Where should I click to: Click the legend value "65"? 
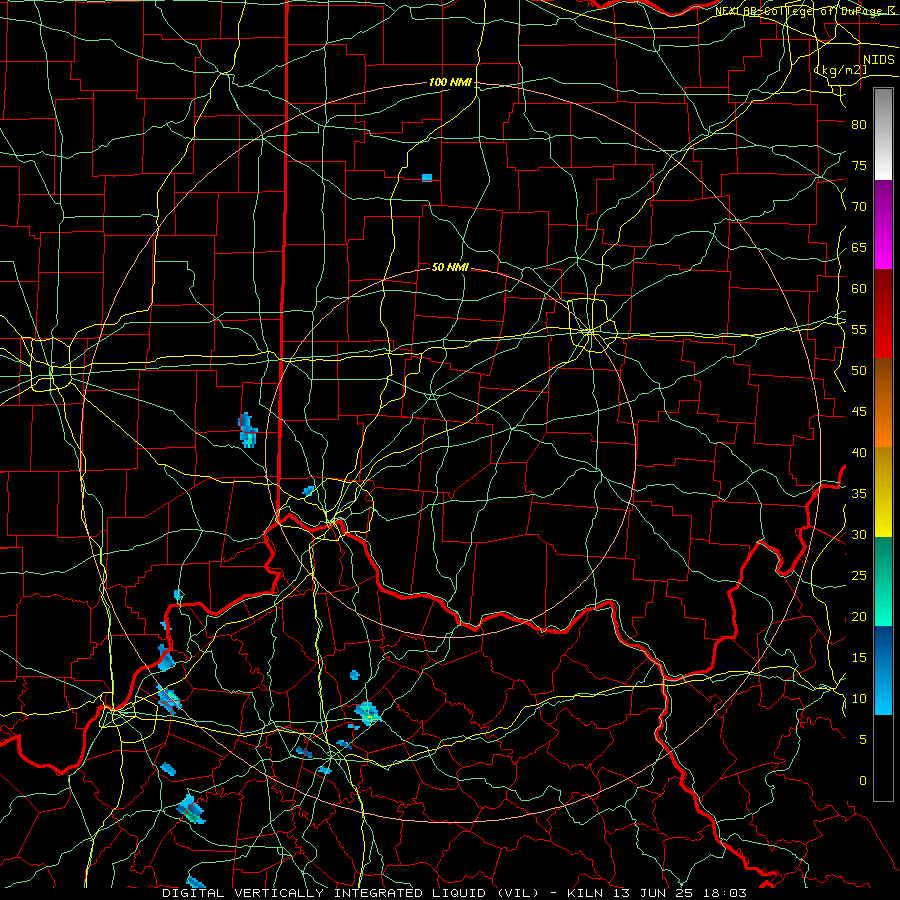[859, 247]
